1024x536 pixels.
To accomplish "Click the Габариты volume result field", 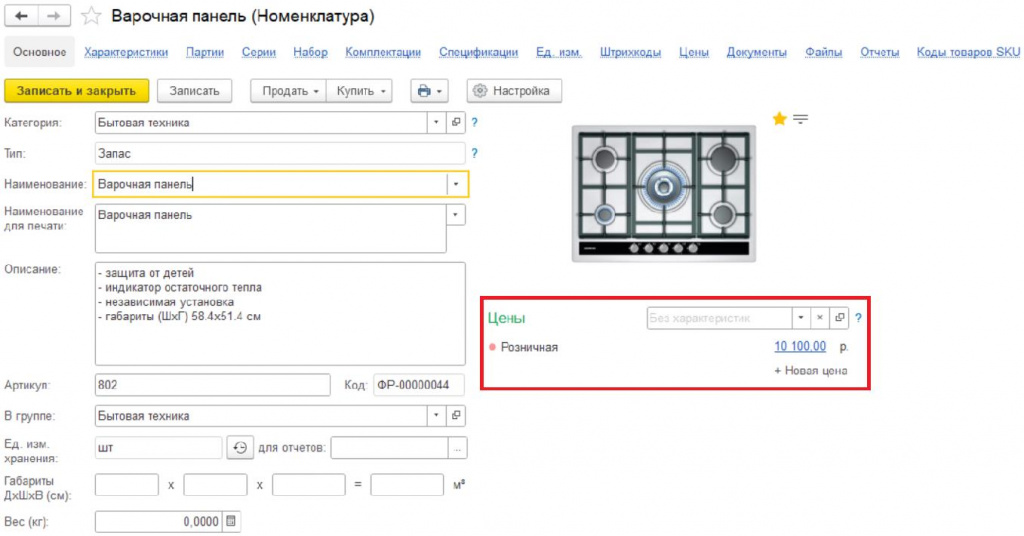I will pyautogui.click(x=407, y=485).
